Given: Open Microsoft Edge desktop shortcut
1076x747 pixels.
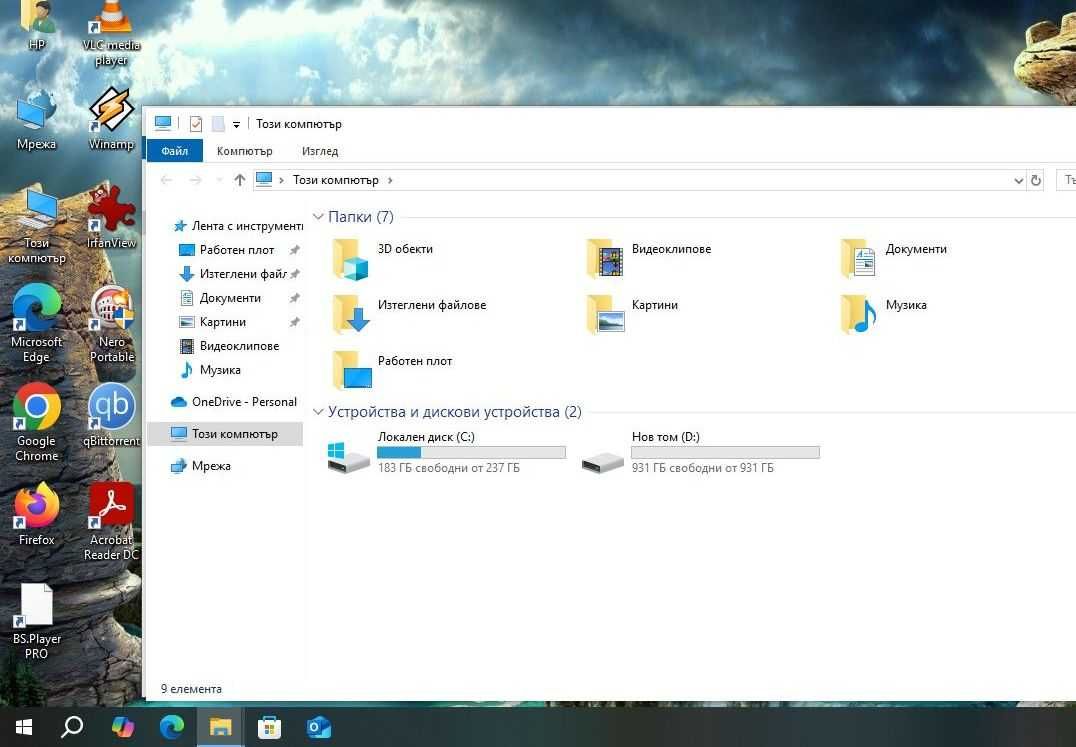Looking at the screenshot, I should point(36,322).
